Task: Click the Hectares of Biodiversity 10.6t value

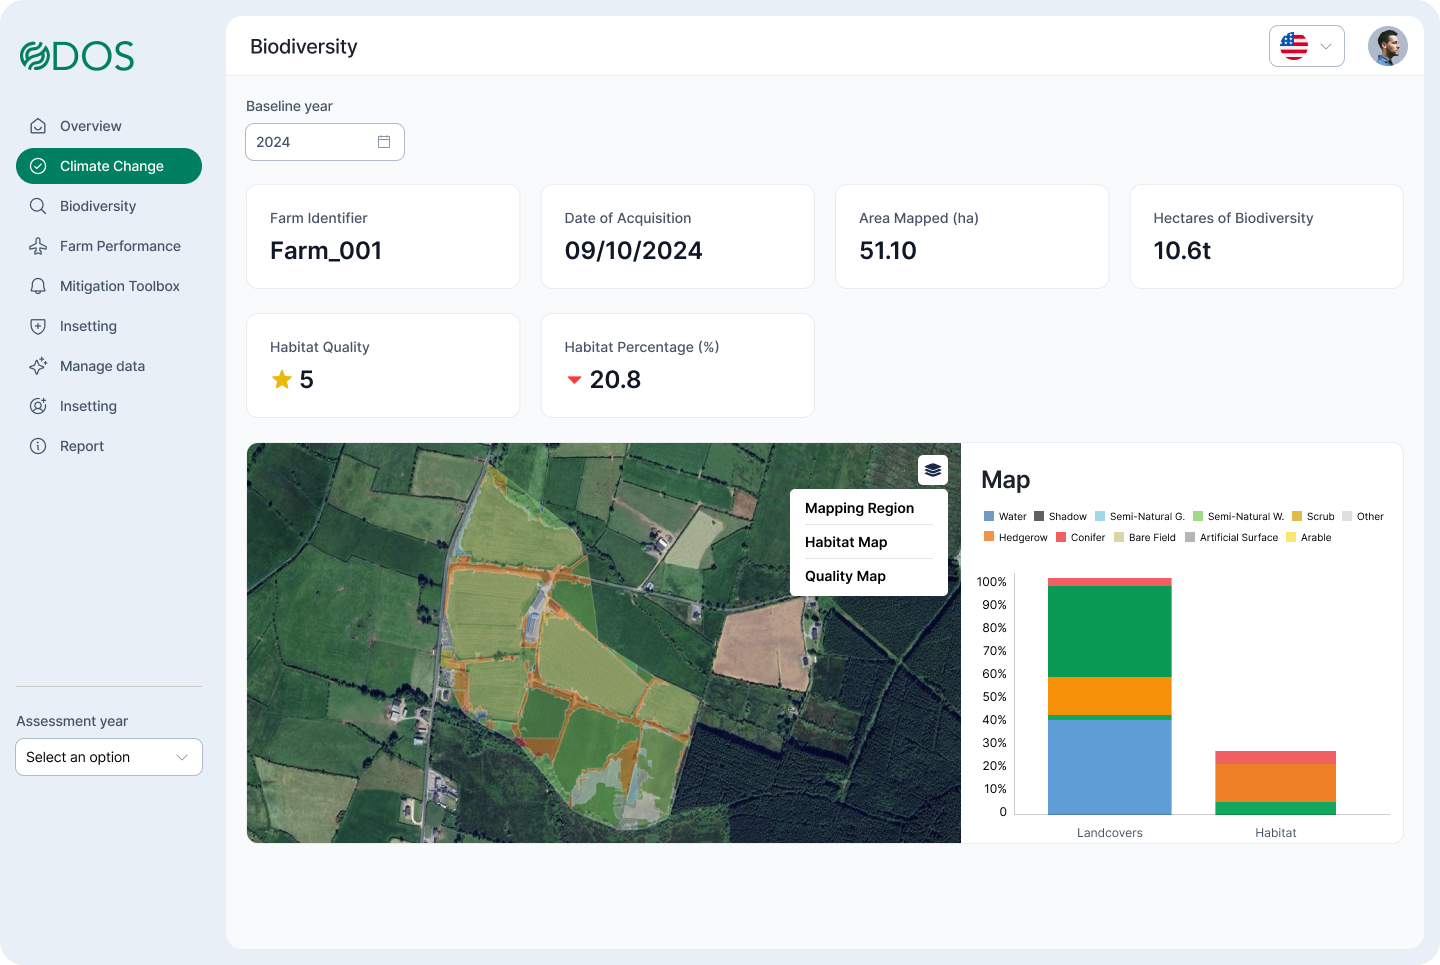Action: coord(1182,251)
